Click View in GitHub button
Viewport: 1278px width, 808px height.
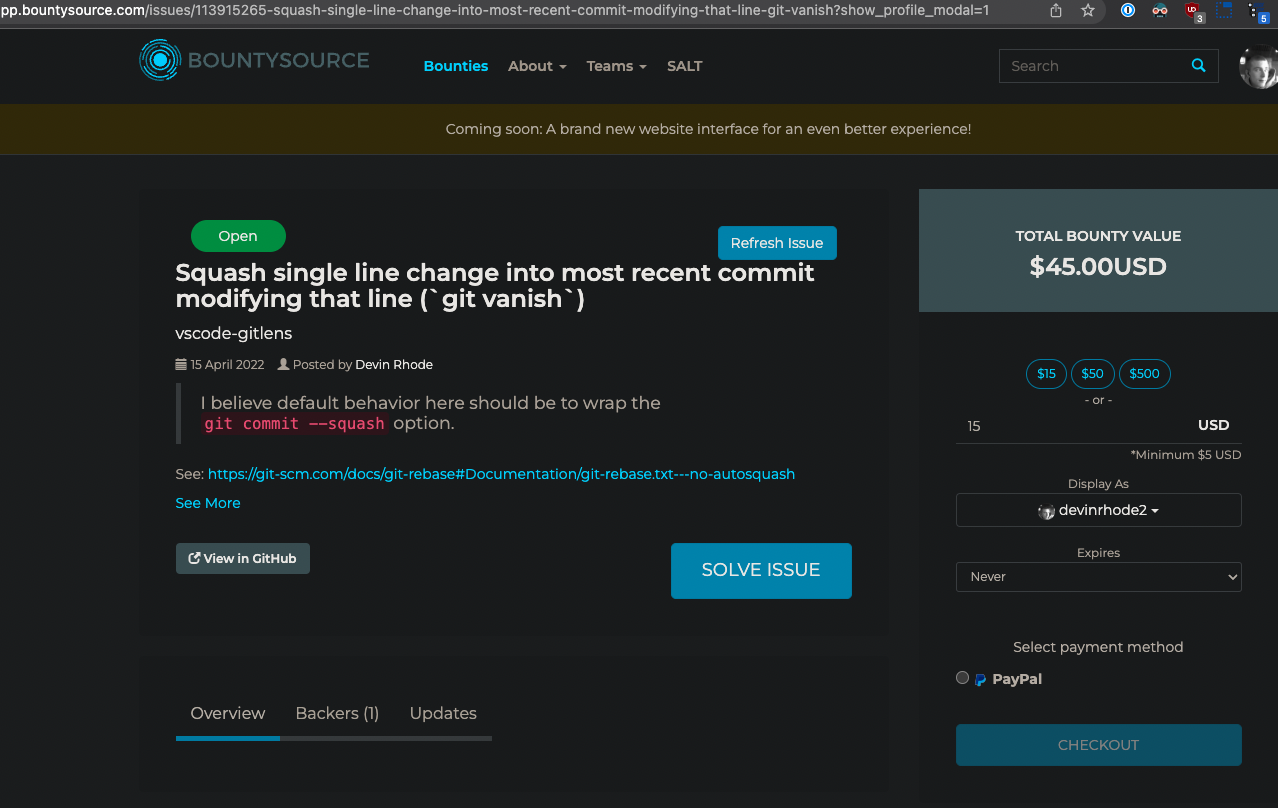[243, 559]
